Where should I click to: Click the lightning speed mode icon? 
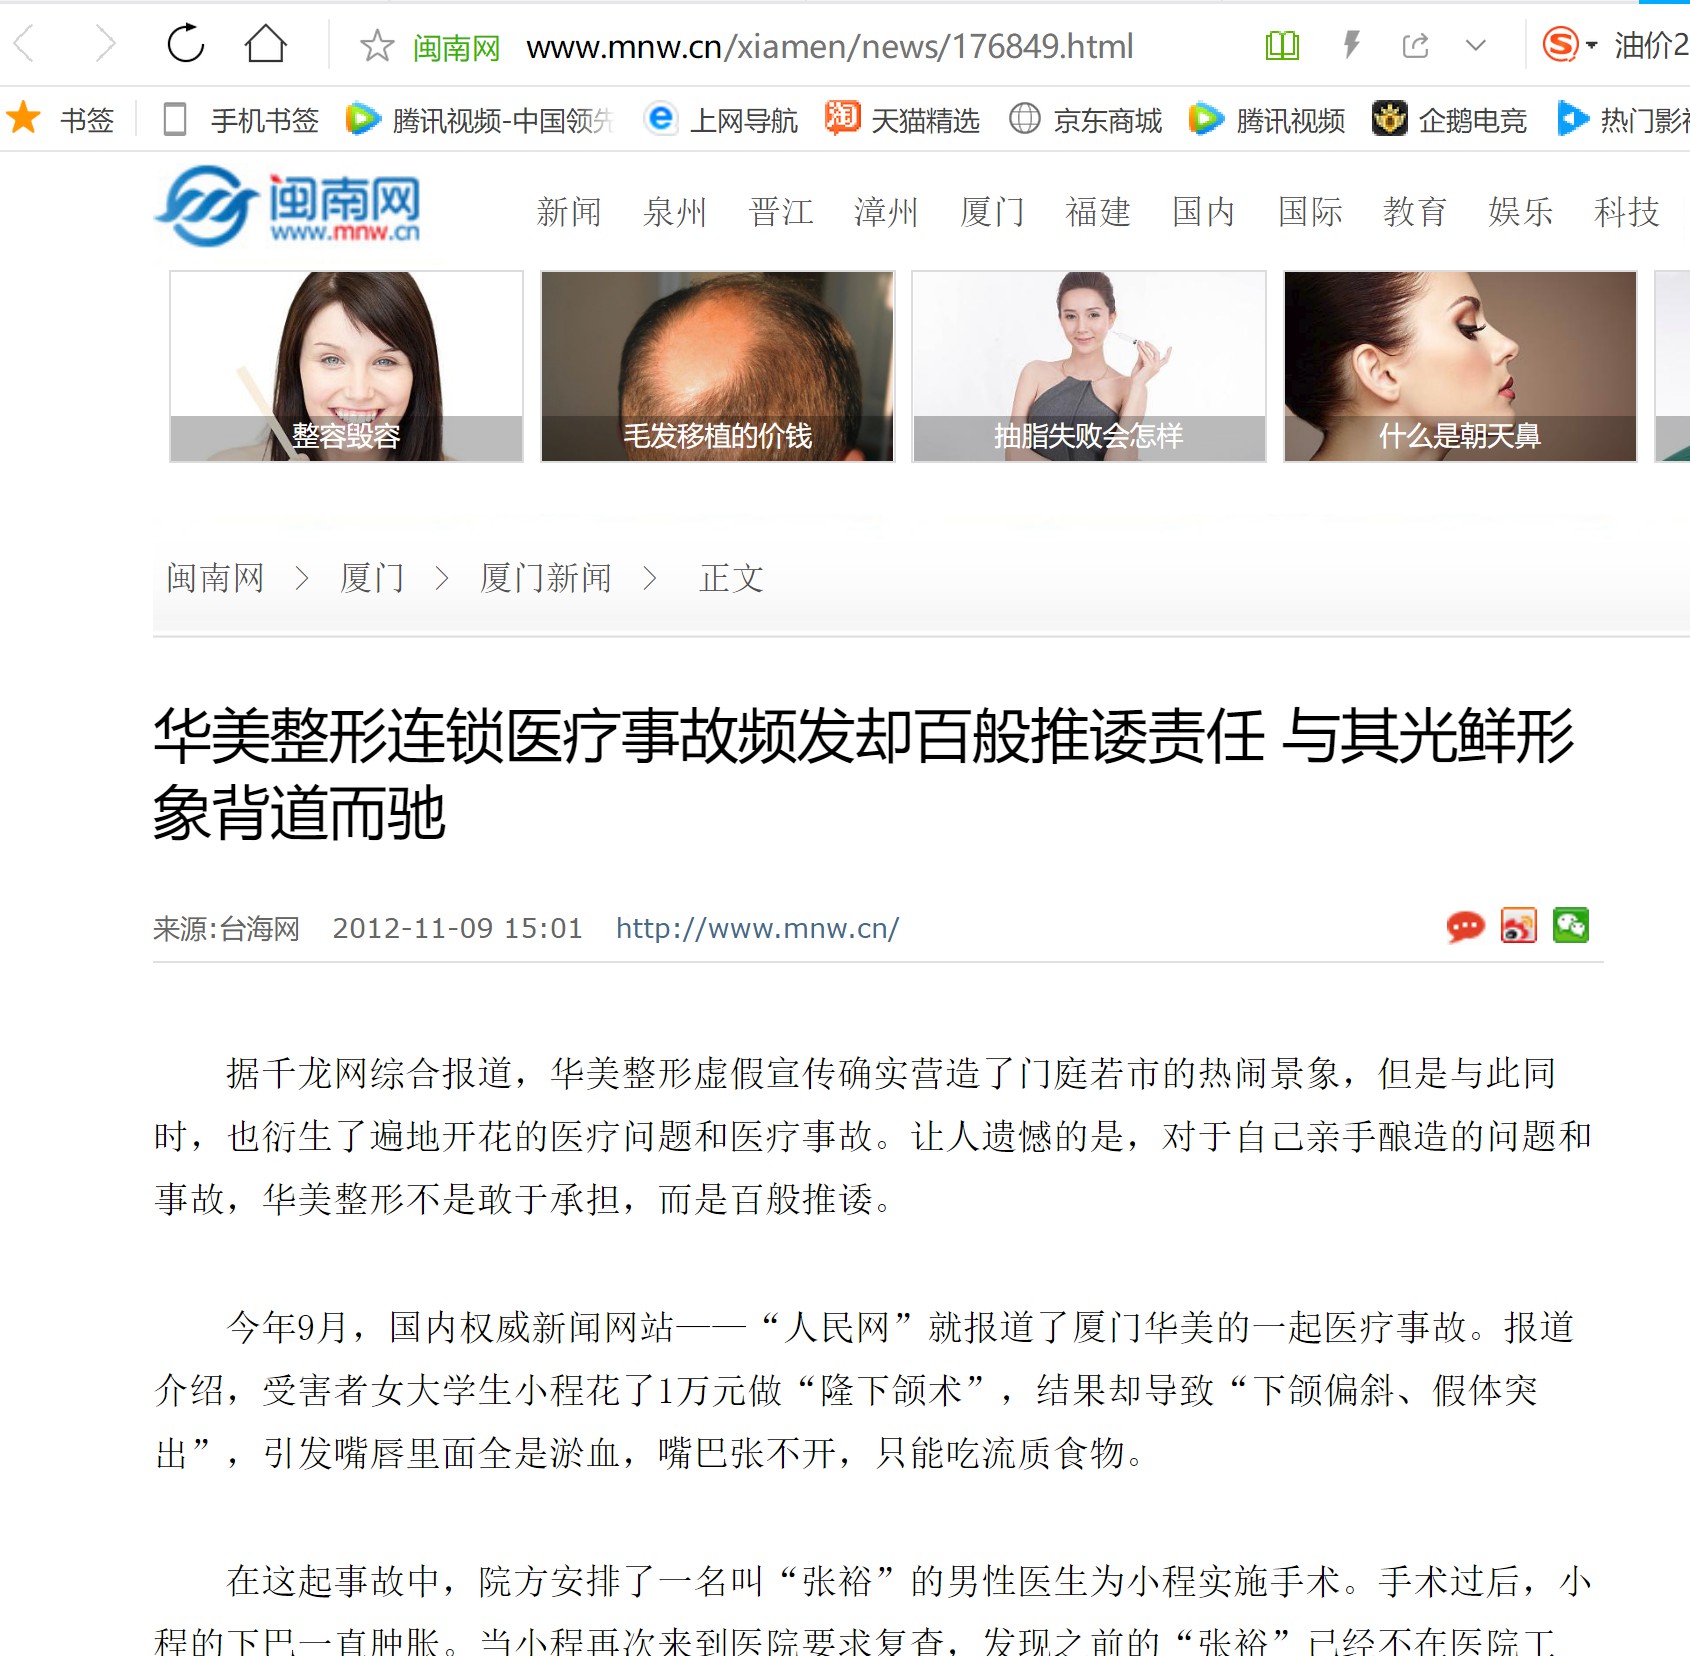1351,45
